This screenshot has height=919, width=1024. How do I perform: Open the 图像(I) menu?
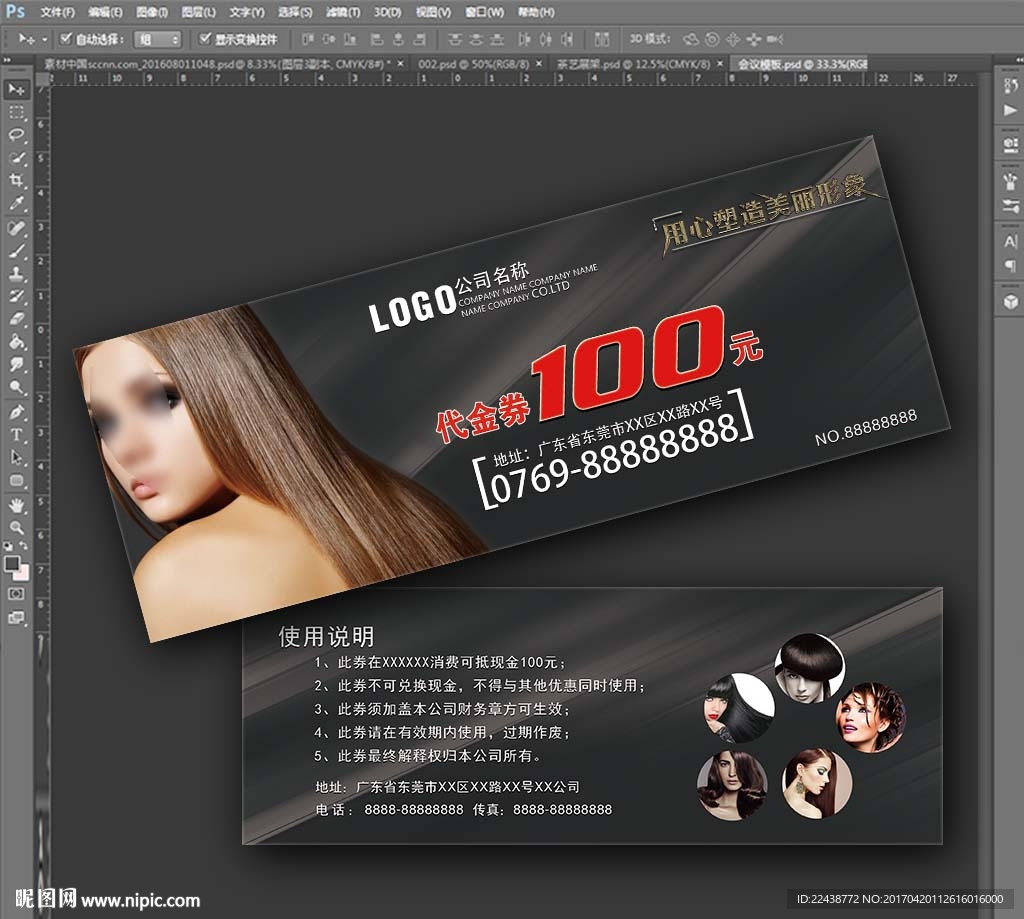coord(152,12)
